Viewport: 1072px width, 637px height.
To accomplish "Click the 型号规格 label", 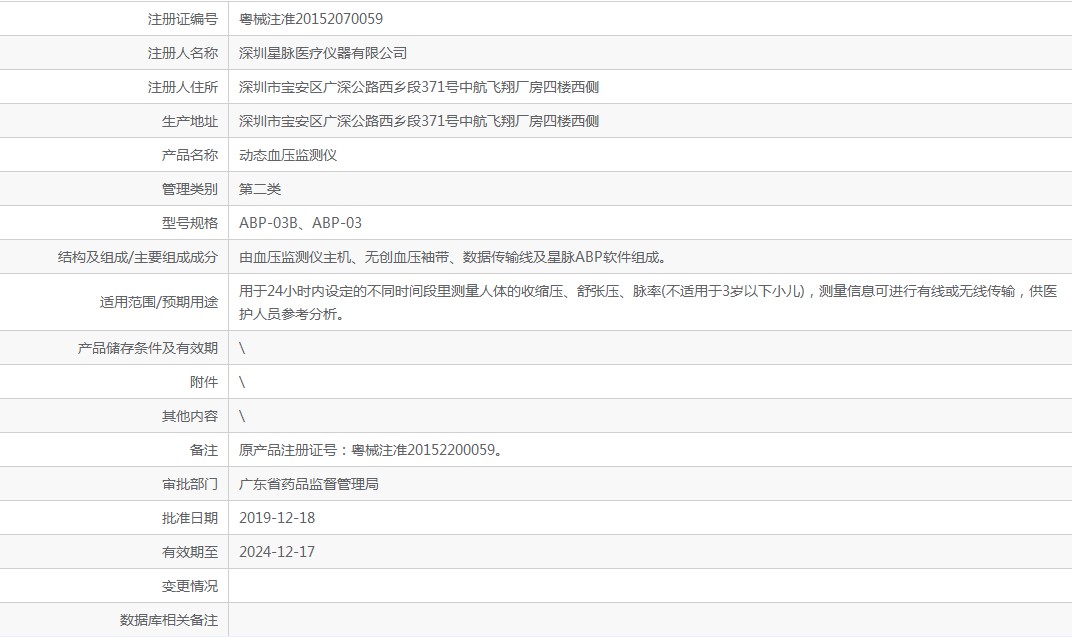I will pos(189,223).
